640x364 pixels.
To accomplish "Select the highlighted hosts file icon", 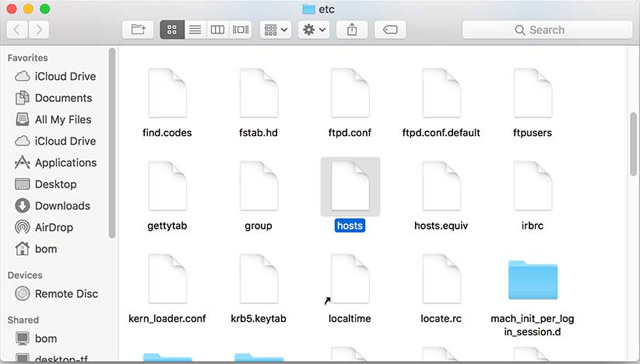I will [x=350, y=186].
